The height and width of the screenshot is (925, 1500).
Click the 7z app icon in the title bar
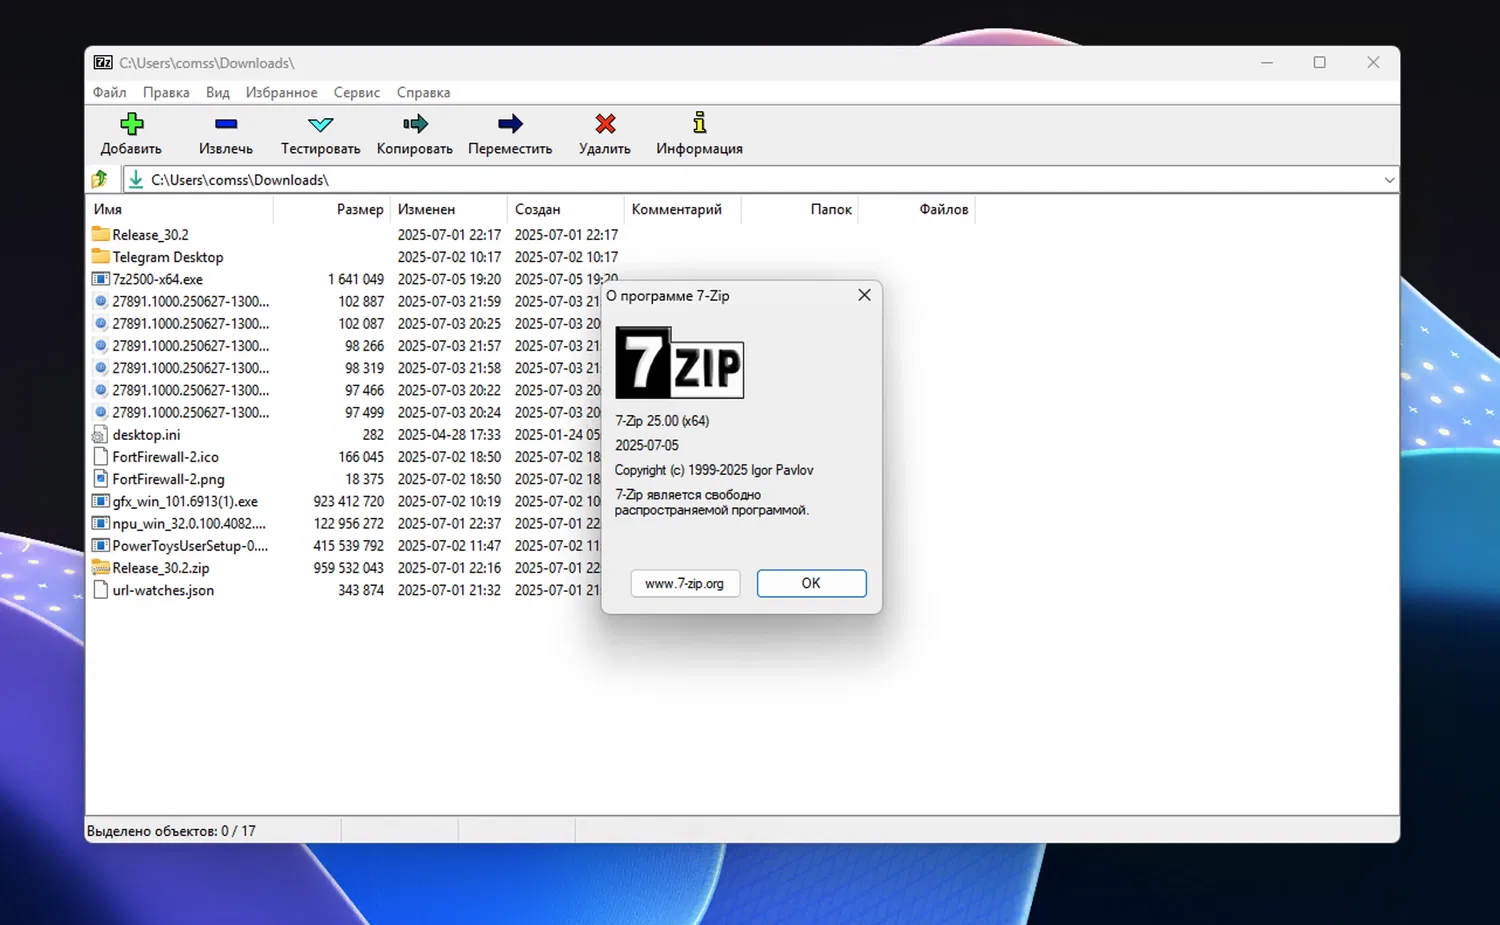coord(103,63)
